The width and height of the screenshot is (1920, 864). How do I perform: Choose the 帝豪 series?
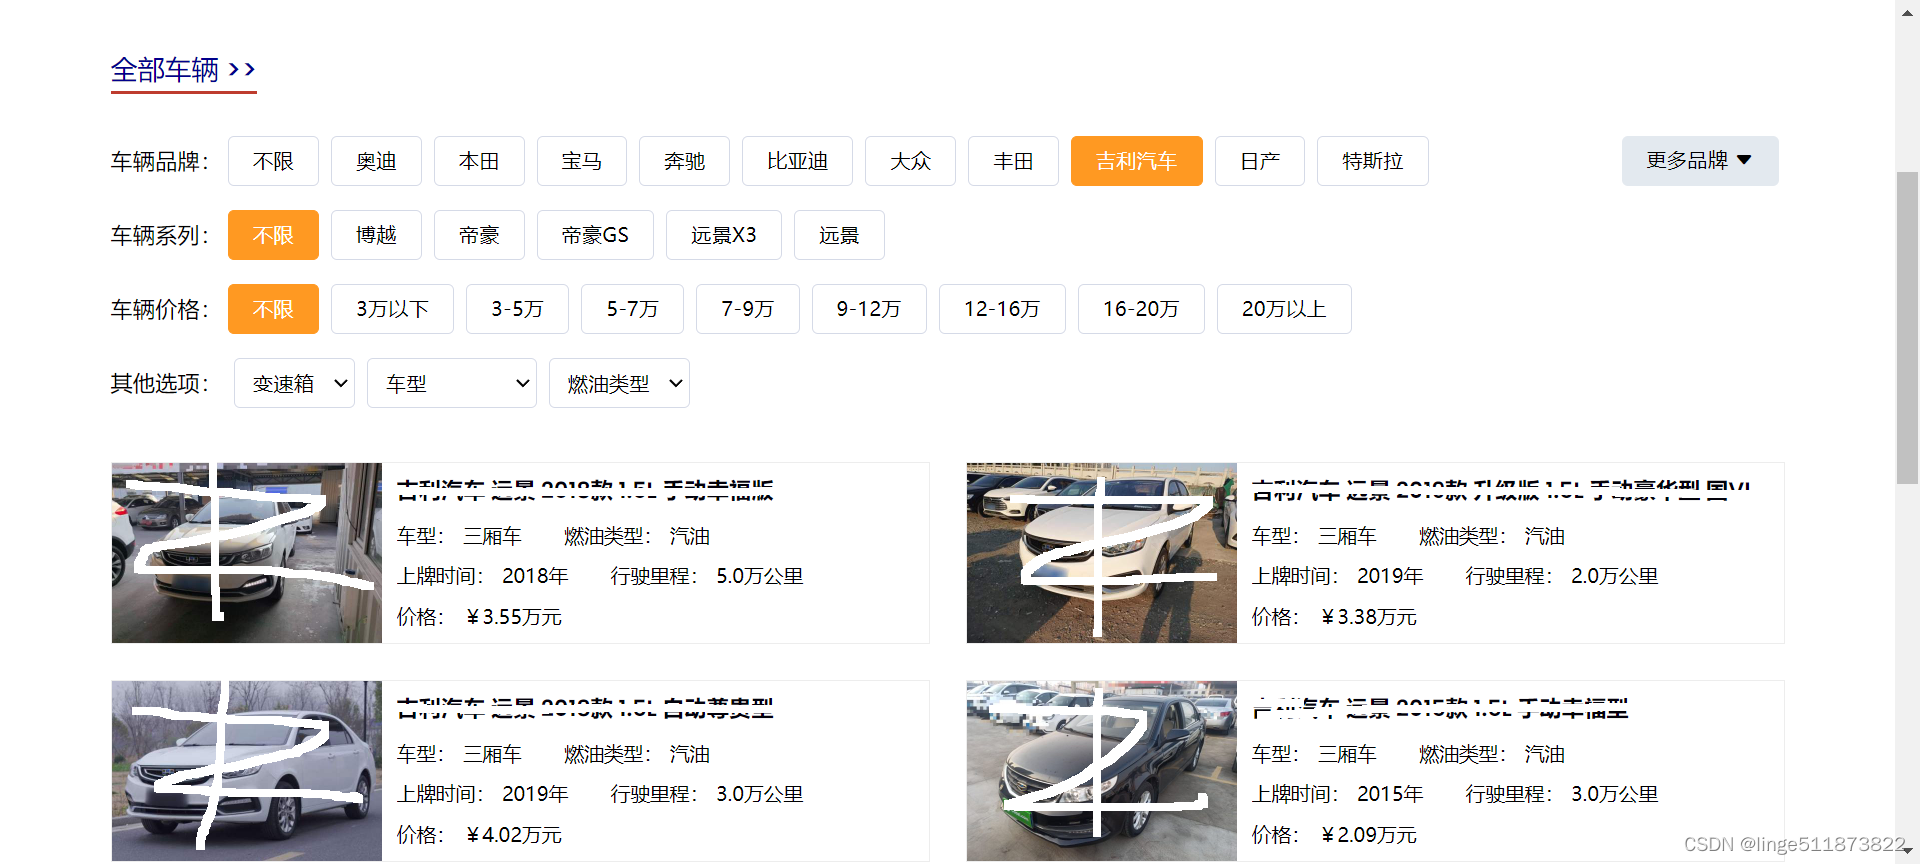click(x=479, y=235)
